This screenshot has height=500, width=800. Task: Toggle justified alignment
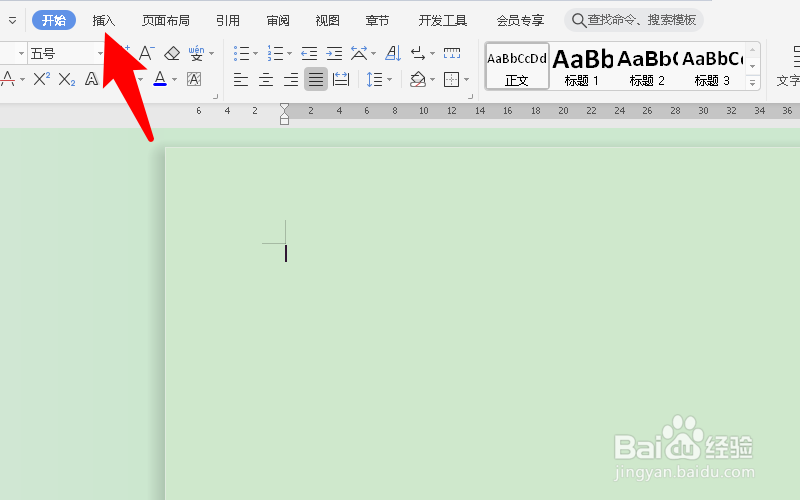(x=316, y=79)
